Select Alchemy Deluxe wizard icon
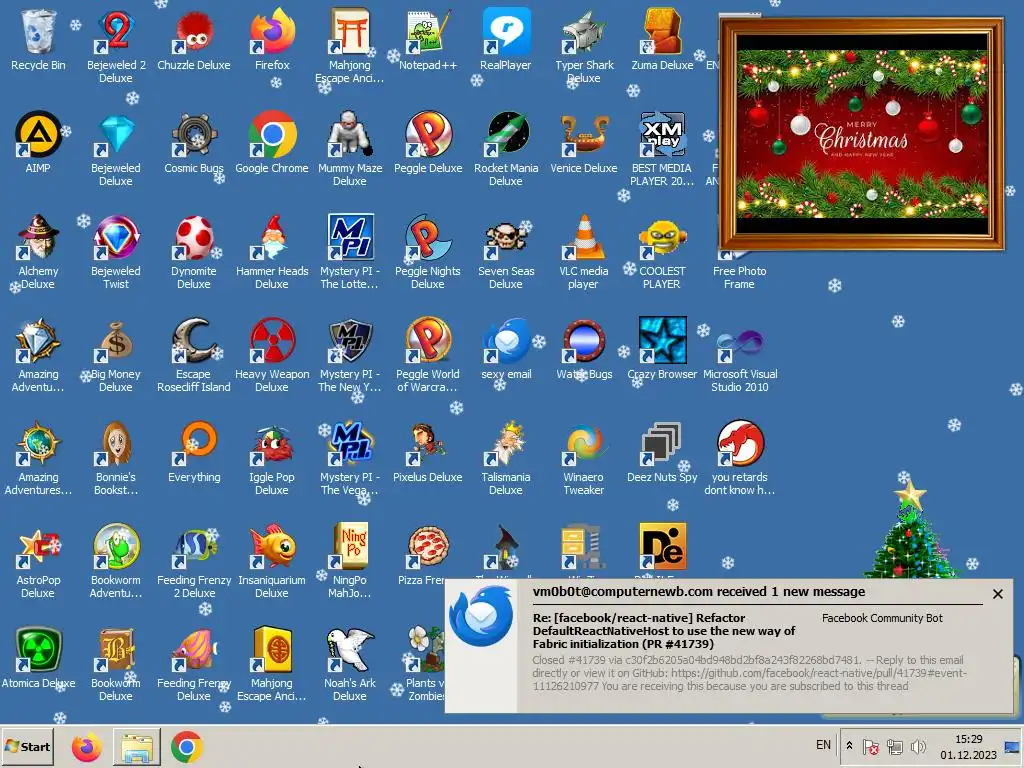 (38, 237)
